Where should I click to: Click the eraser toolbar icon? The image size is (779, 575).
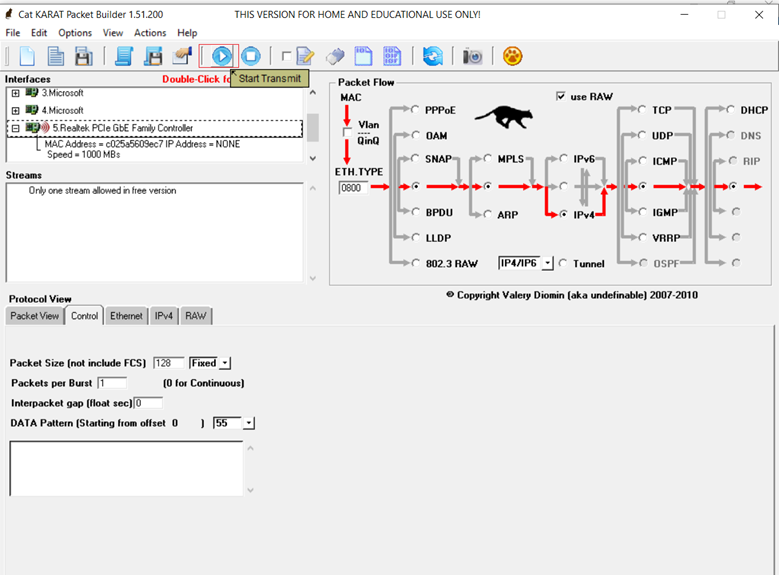point(336,56)
